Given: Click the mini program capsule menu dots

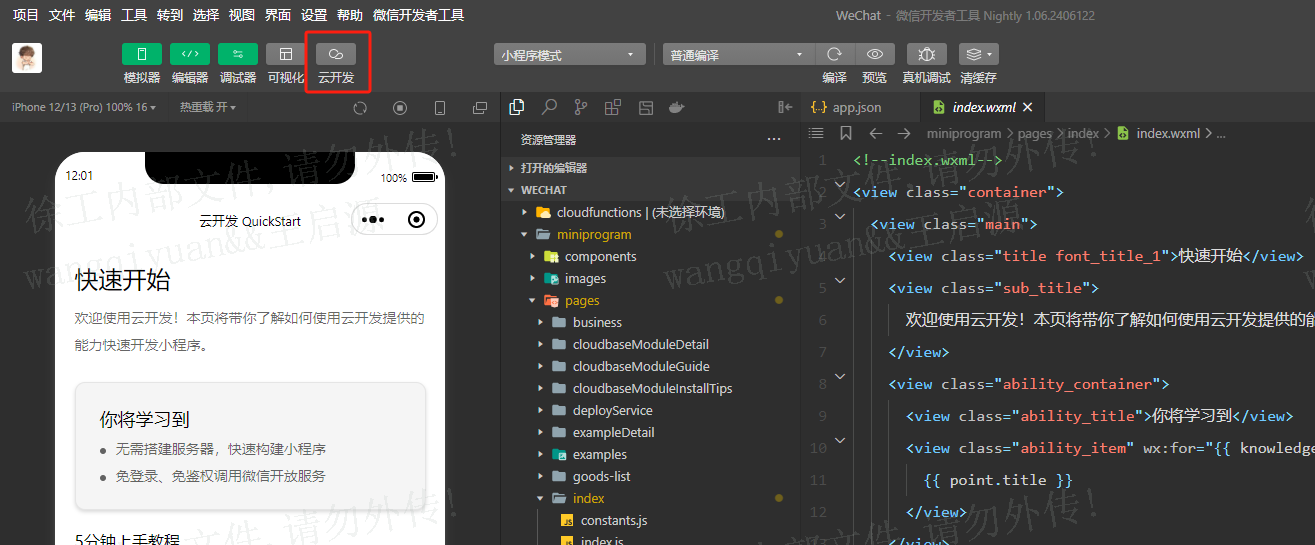Looking at the screenshot, I should tap(373, 220).
